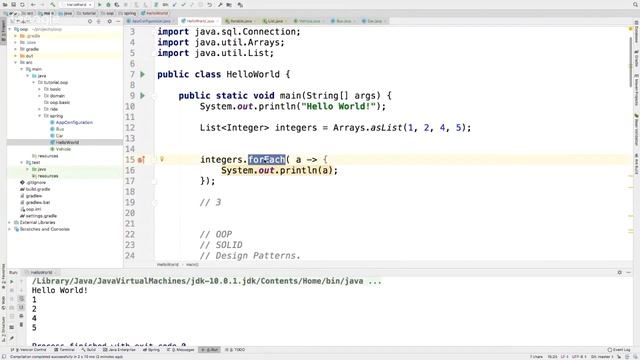The height and width of the screenshot is (360, 640).
Task: Expand the out folder in the project tree
Action: (x=16, y=56)
